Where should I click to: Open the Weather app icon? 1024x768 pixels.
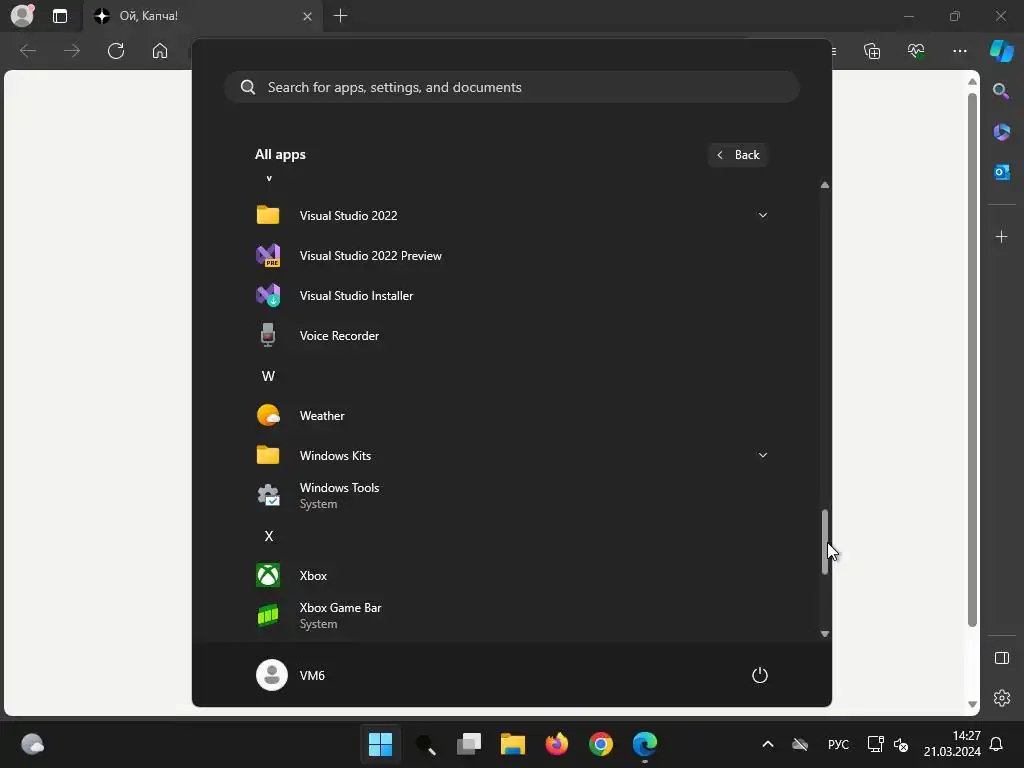(x=268, y=415)
